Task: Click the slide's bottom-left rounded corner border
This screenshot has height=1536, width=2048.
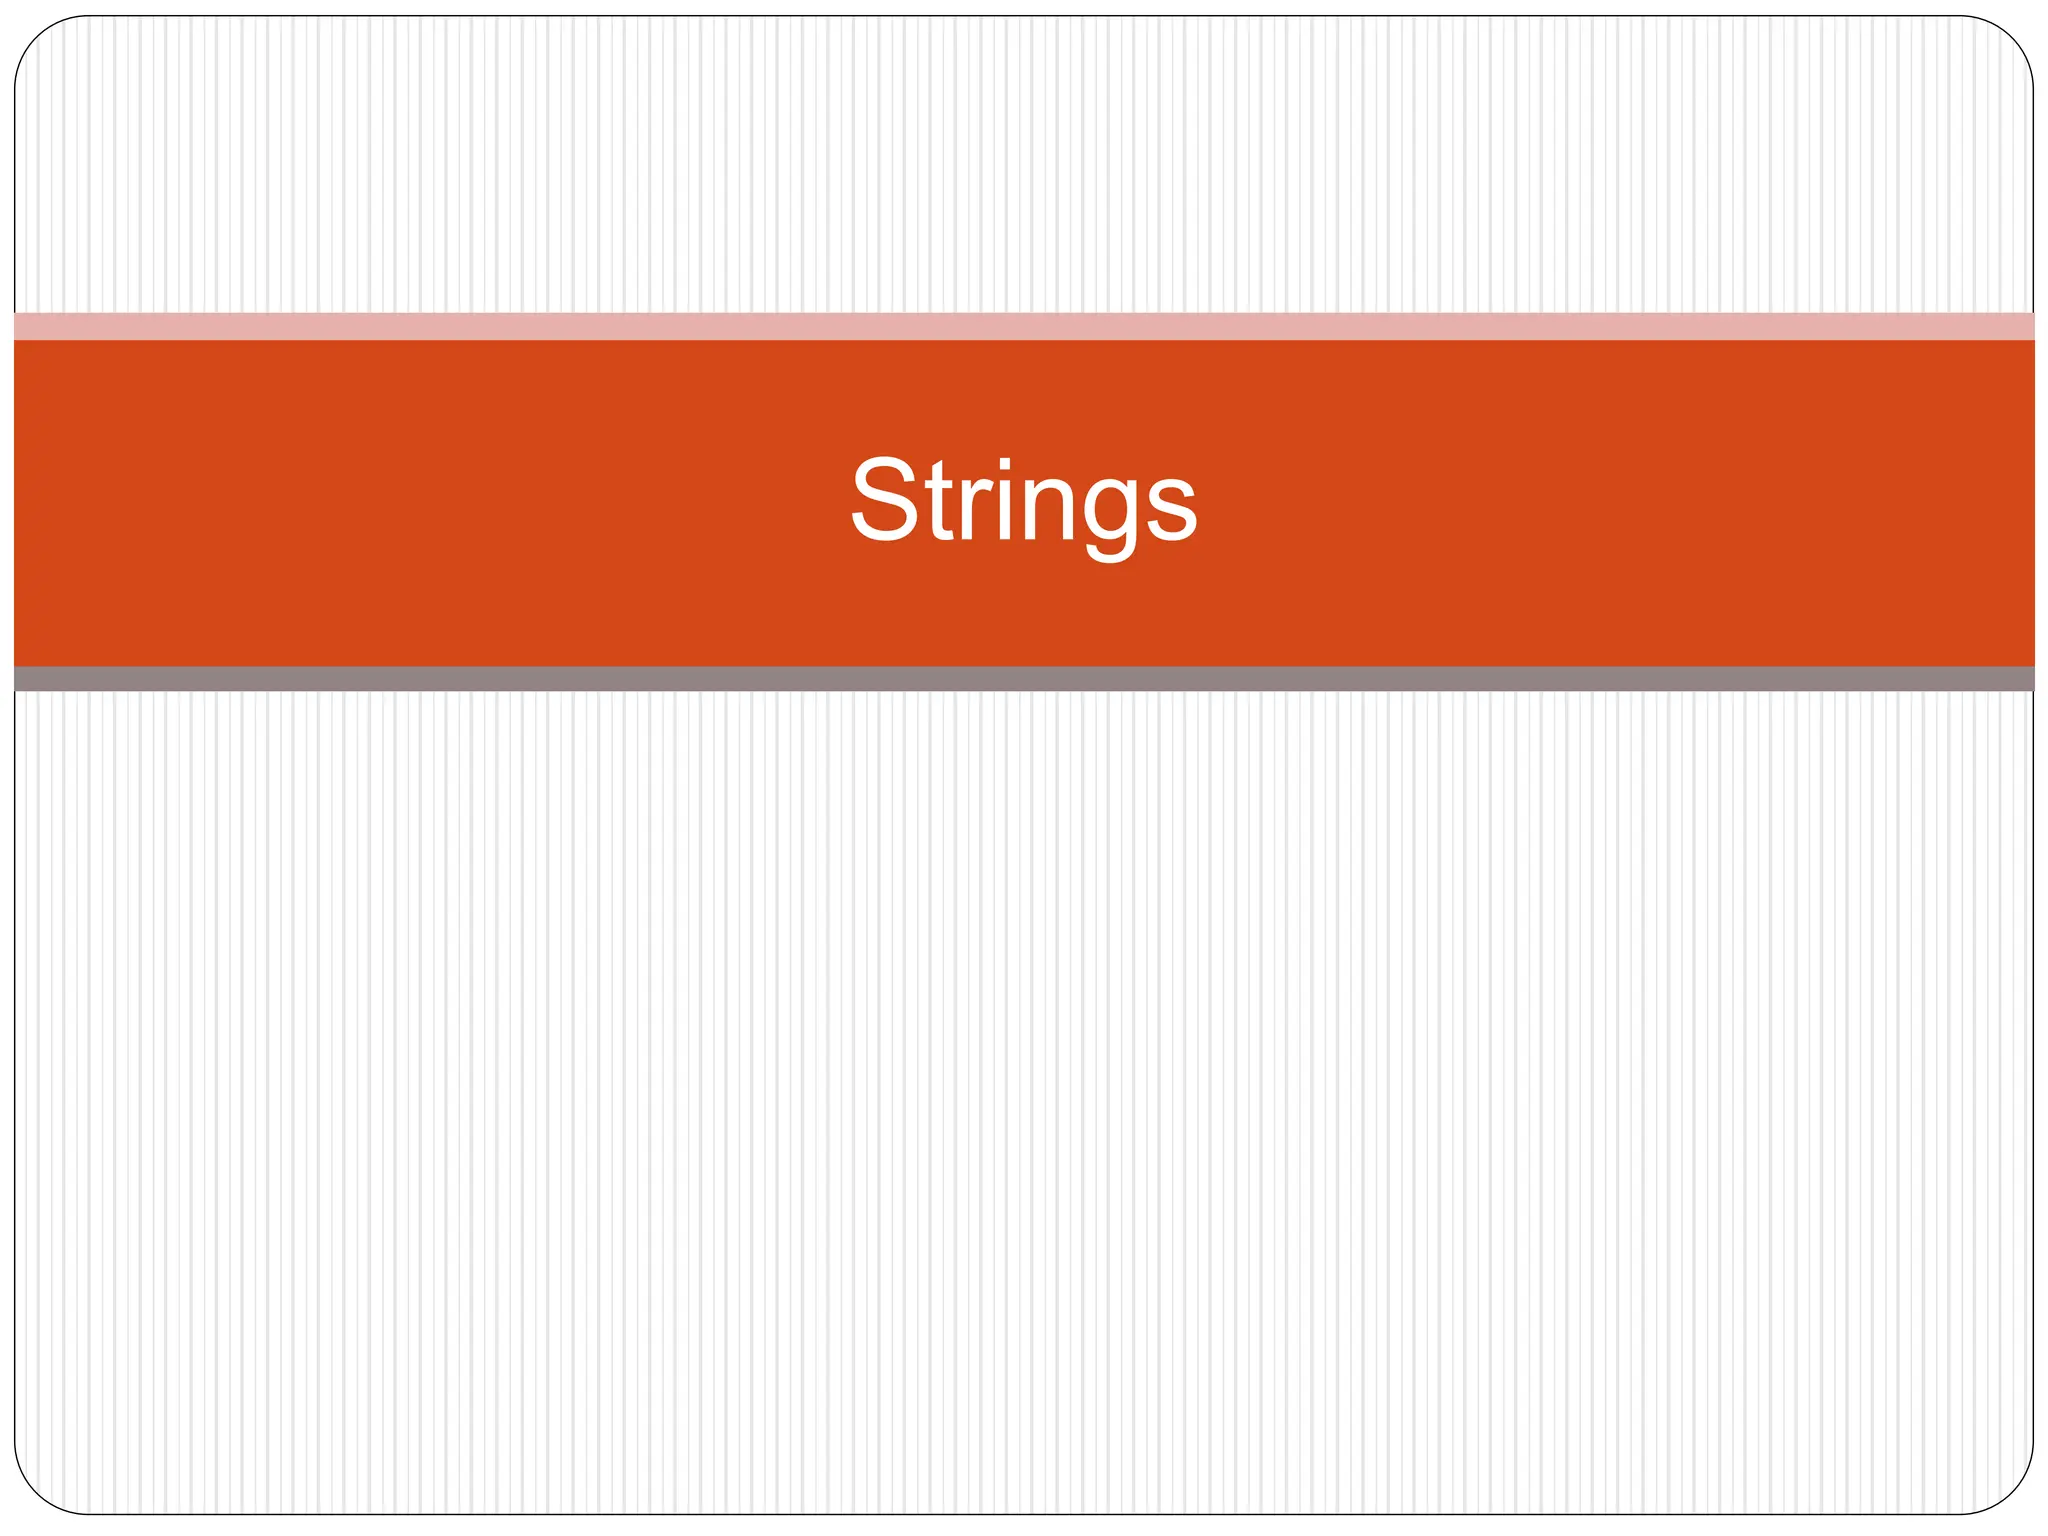Action: coord(38,1491)
